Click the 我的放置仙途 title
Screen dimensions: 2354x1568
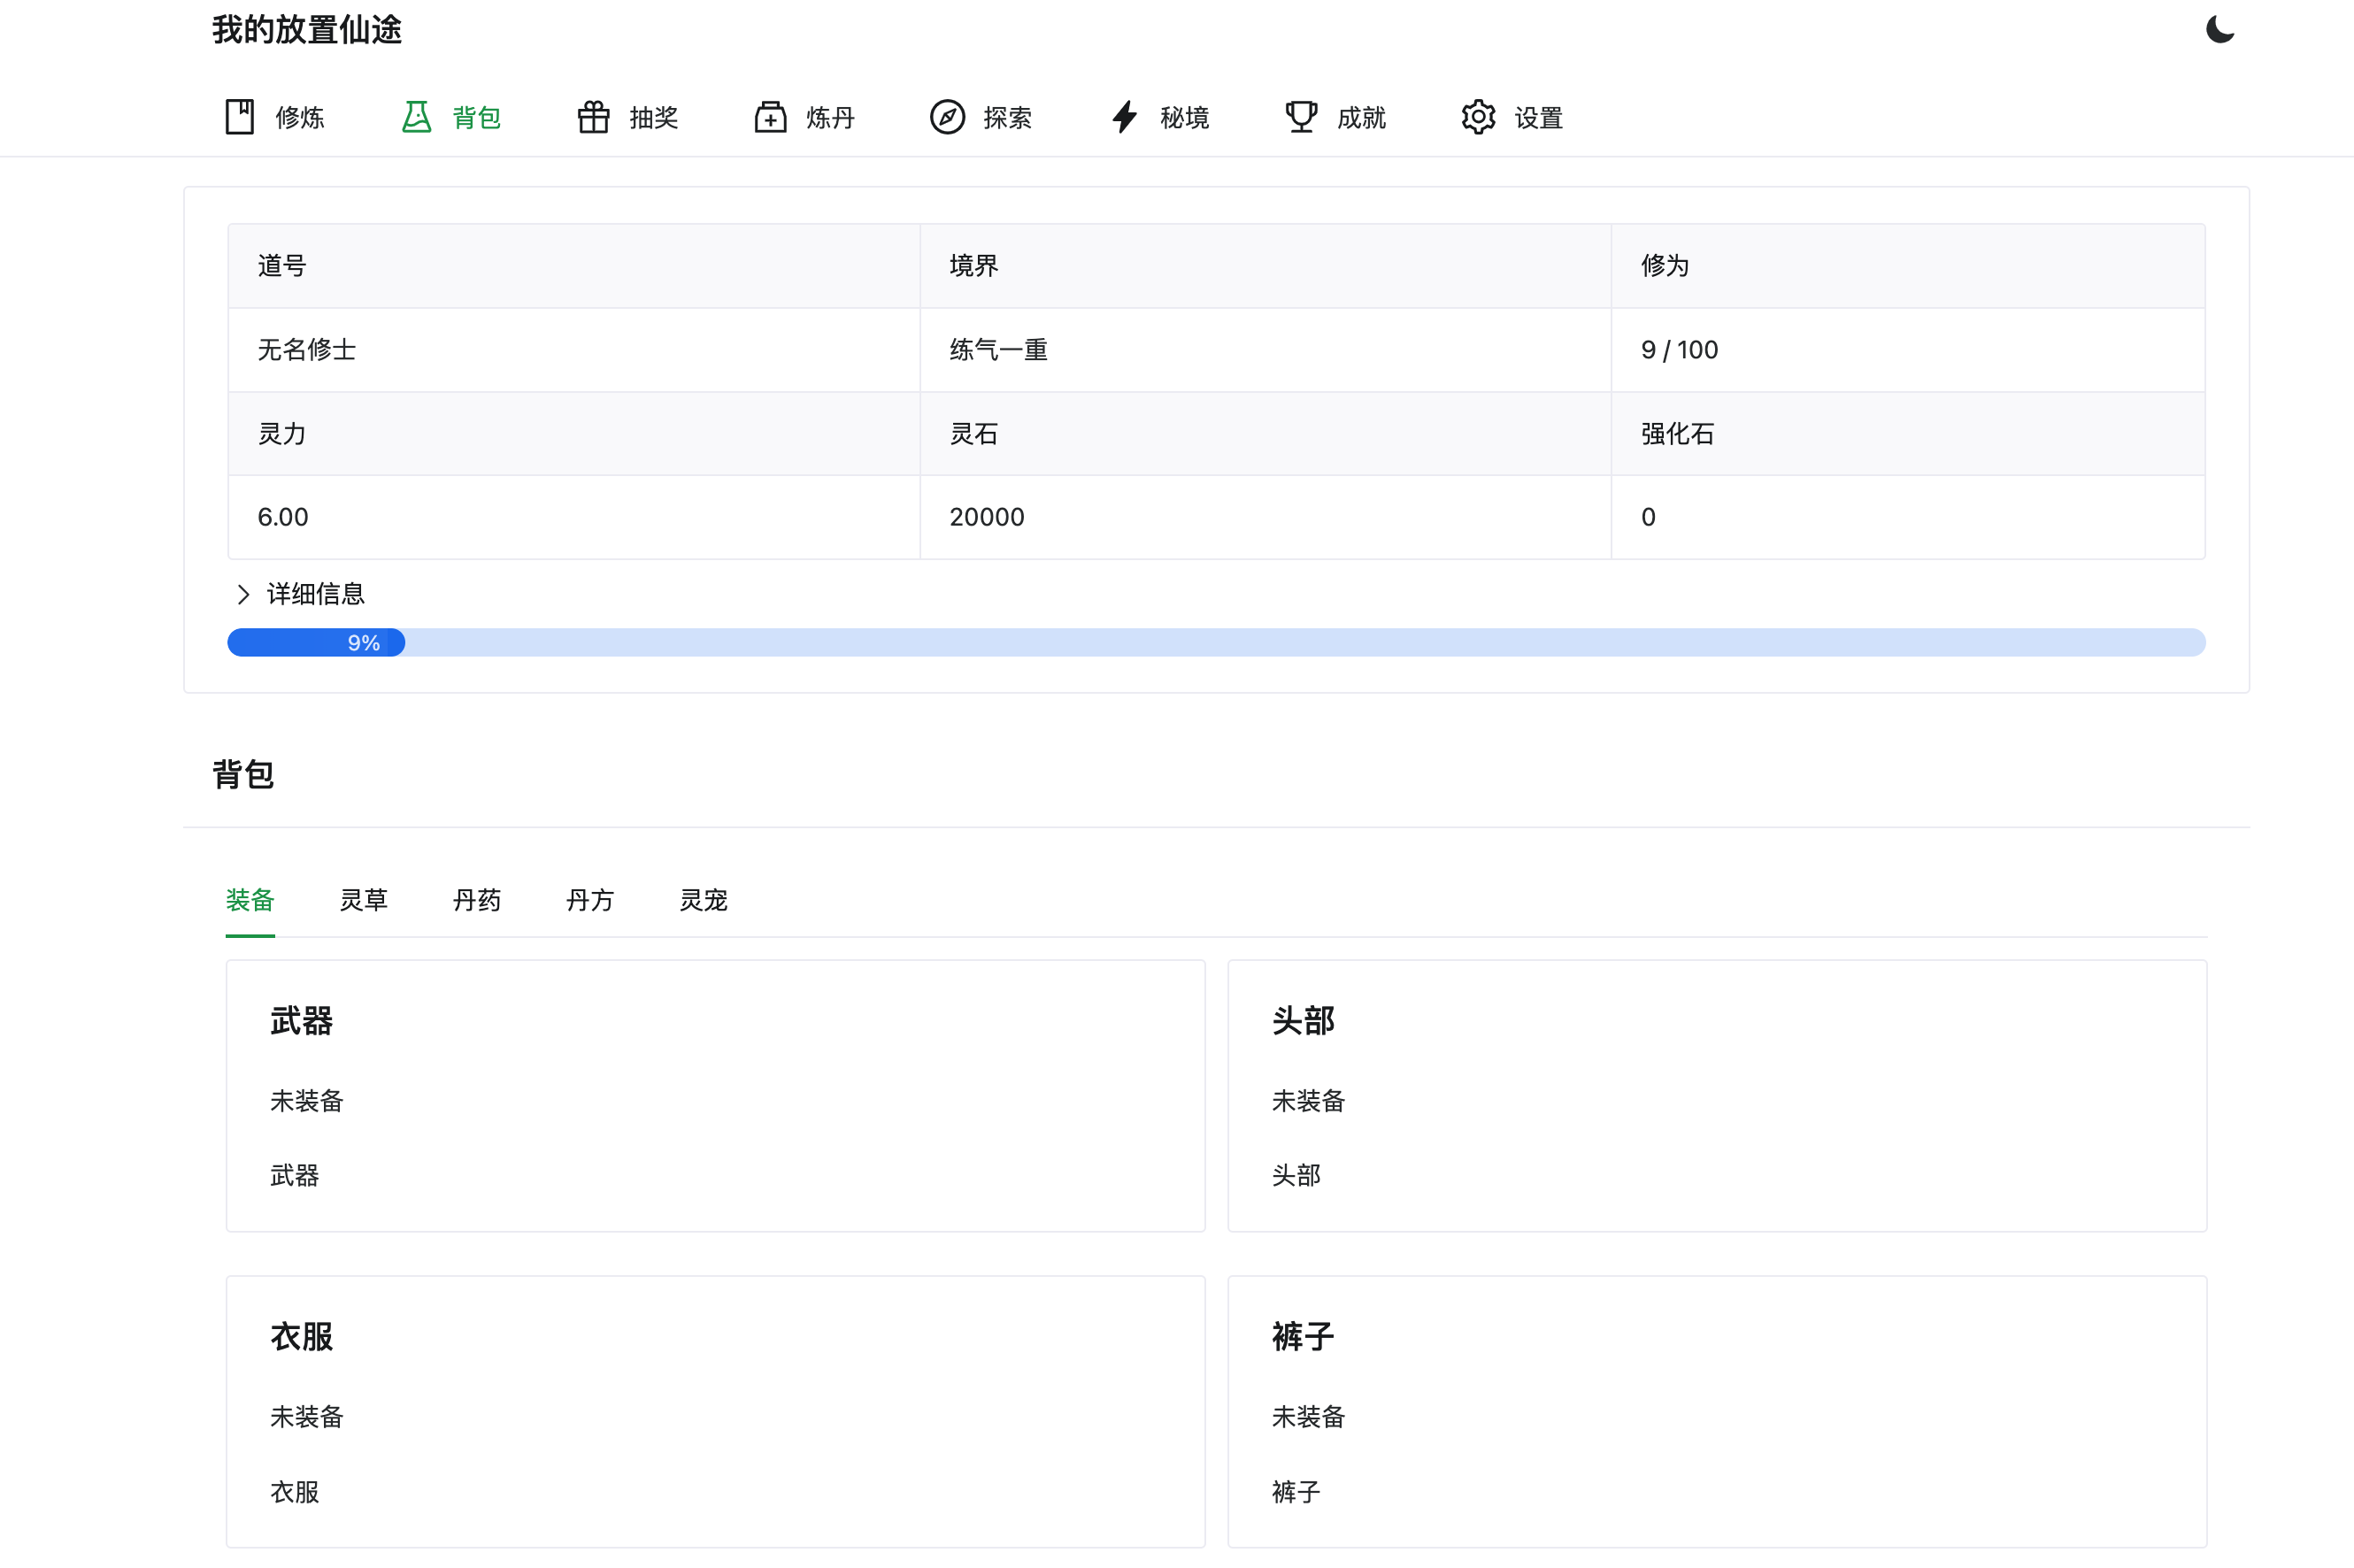[x=307, y=30]
